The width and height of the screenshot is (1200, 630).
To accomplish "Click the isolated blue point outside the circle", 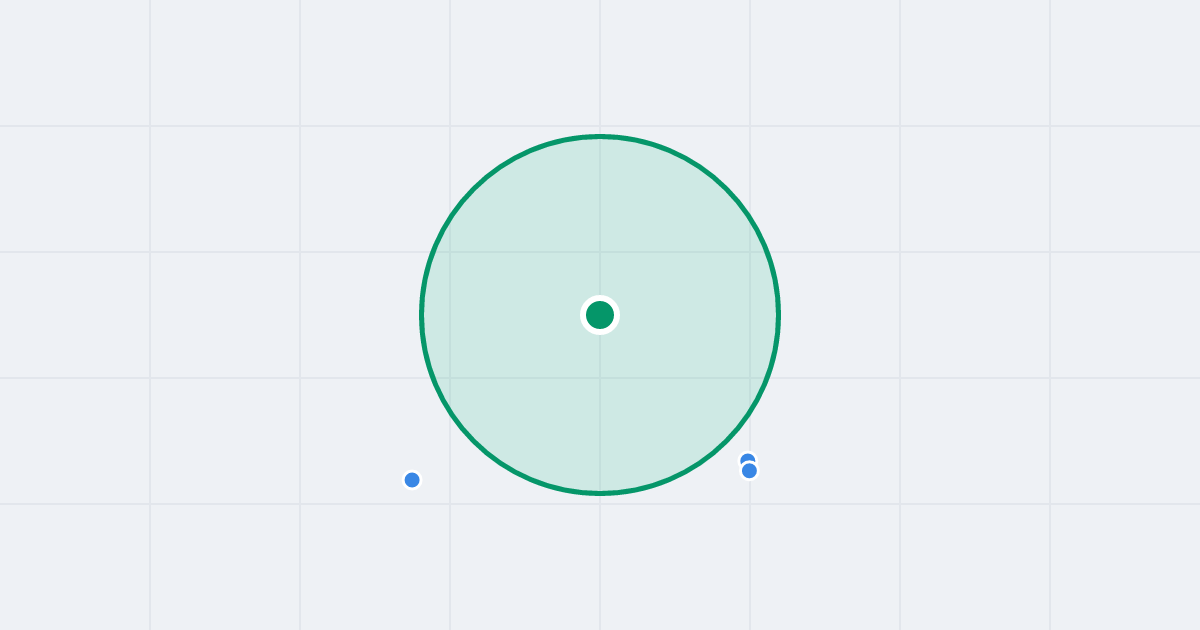I will (x=412, y=480).
